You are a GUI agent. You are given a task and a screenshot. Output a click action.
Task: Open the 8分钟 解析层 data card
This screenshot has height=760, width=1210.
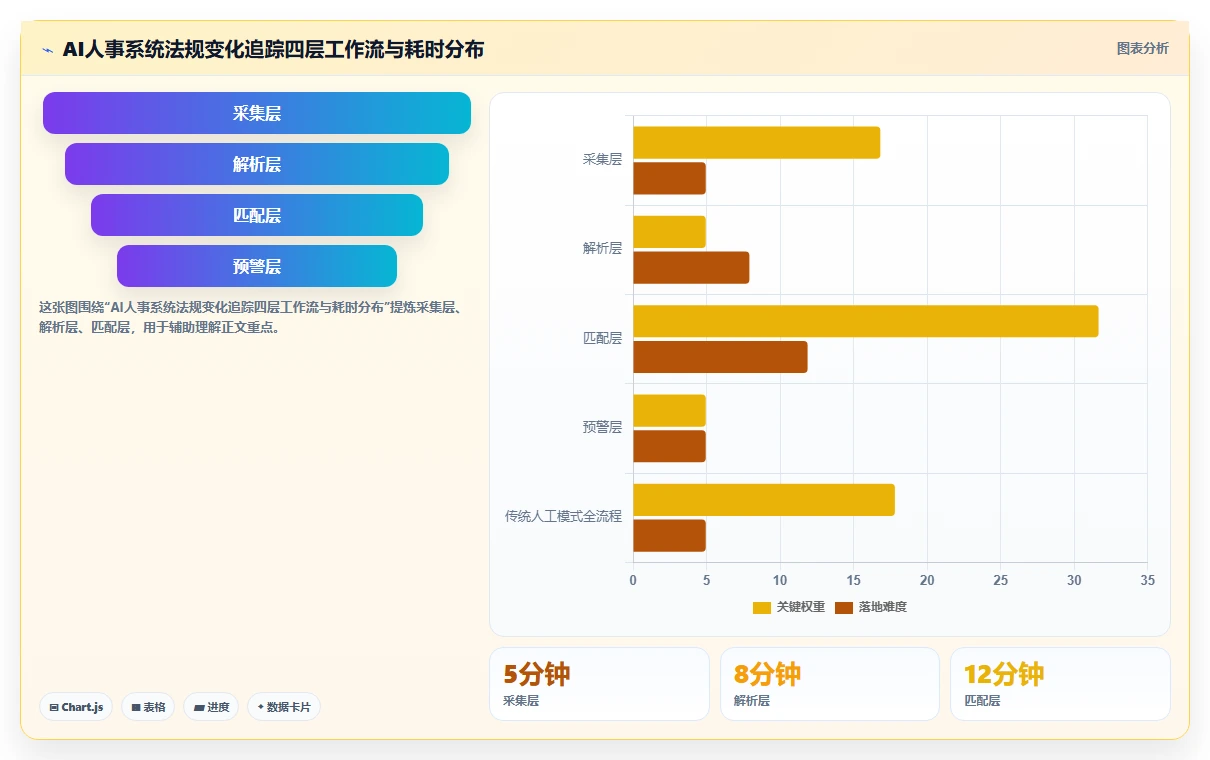click(x=830, y=684)
